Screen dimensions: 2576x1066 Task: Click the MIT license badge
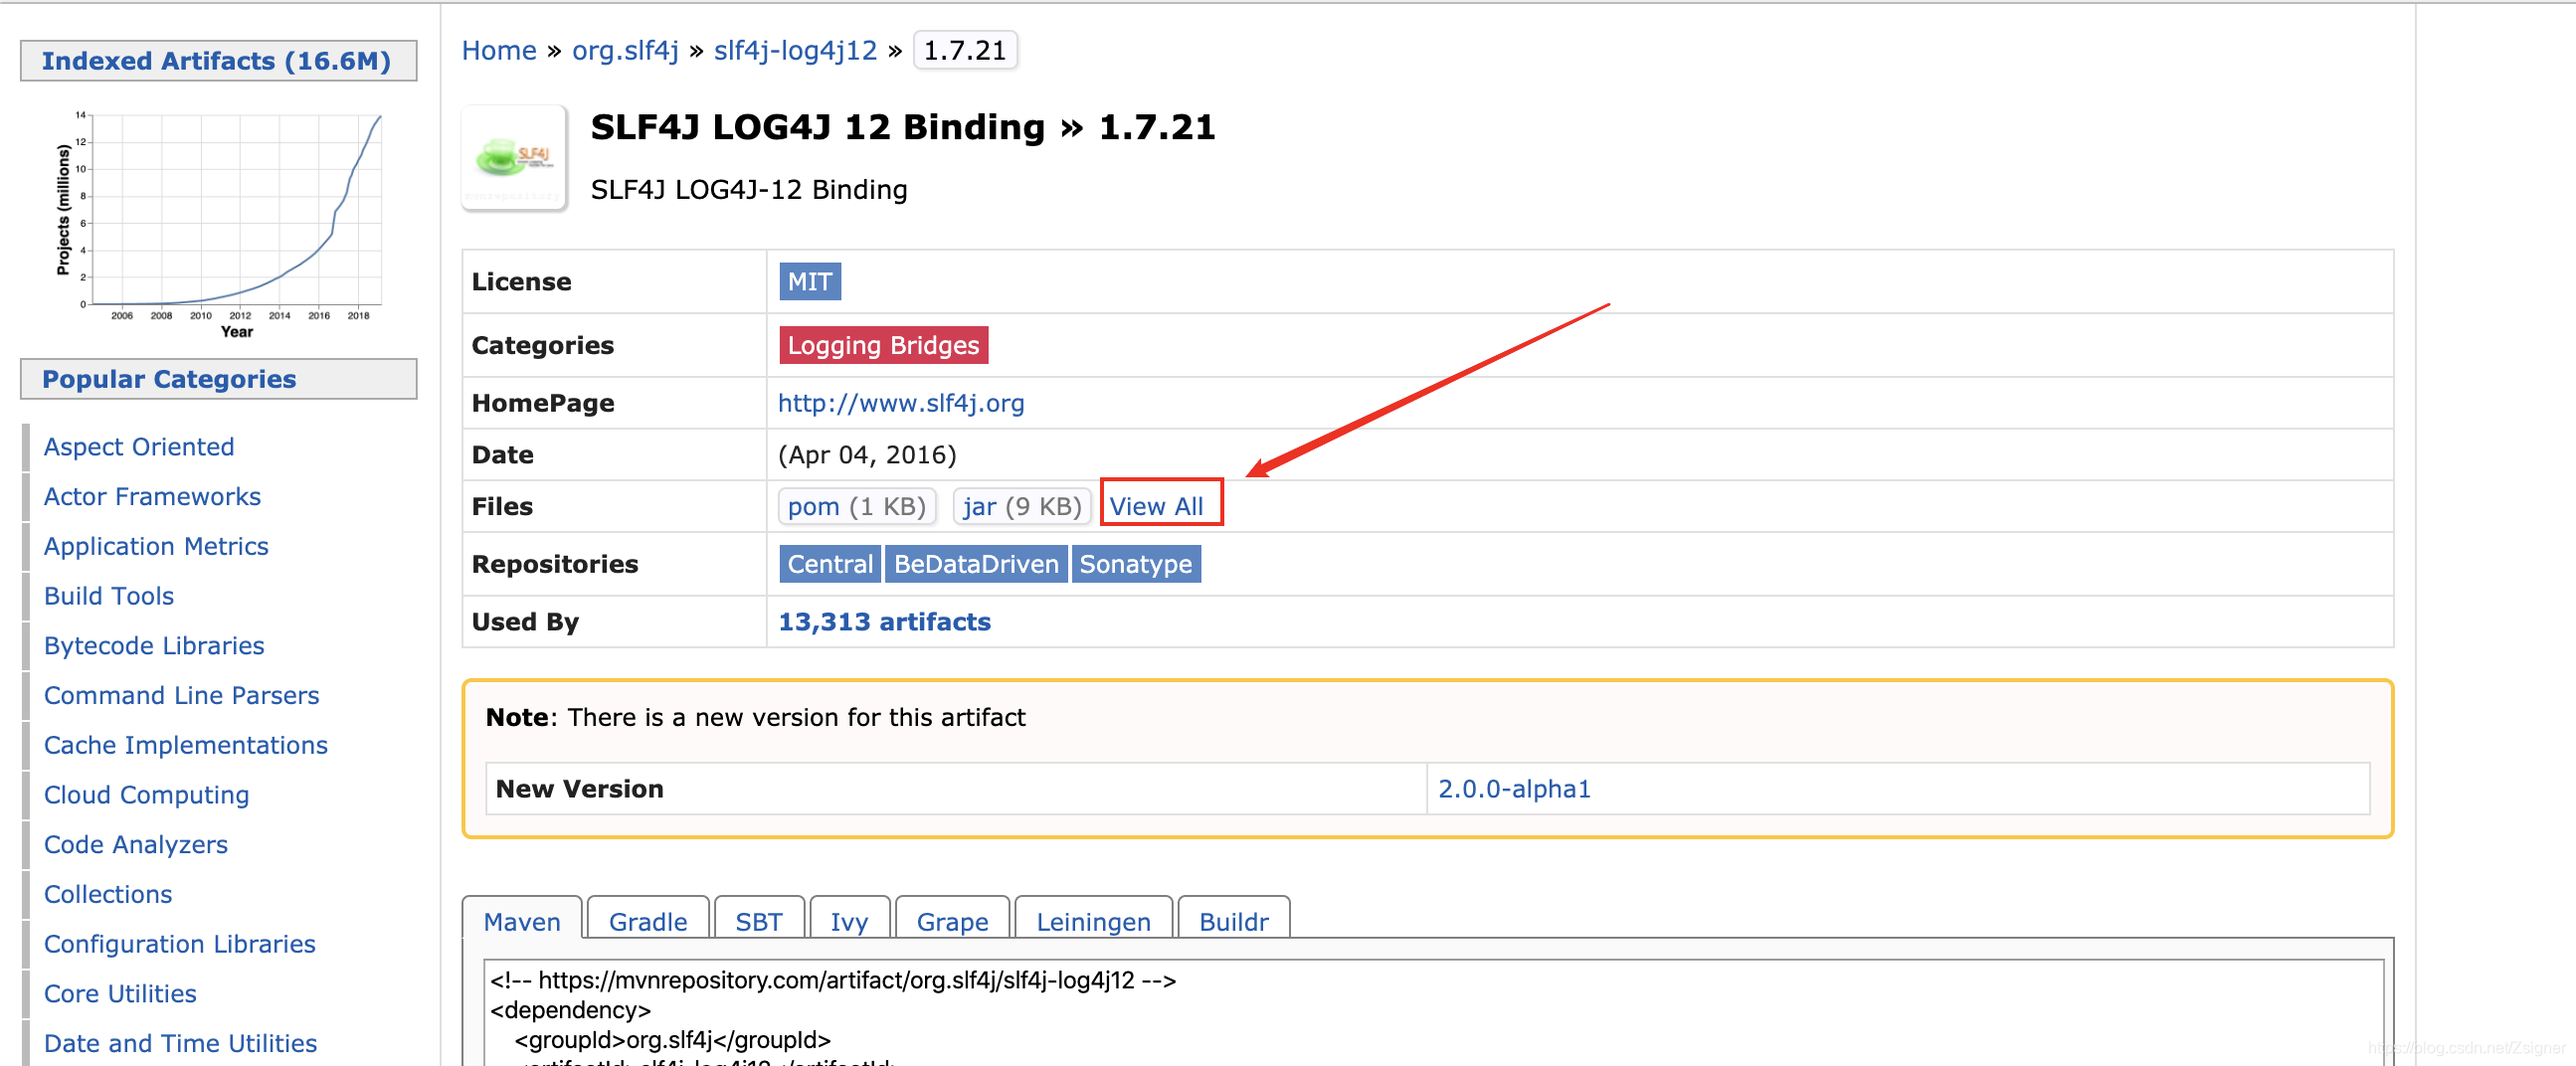tap(809, 281)
